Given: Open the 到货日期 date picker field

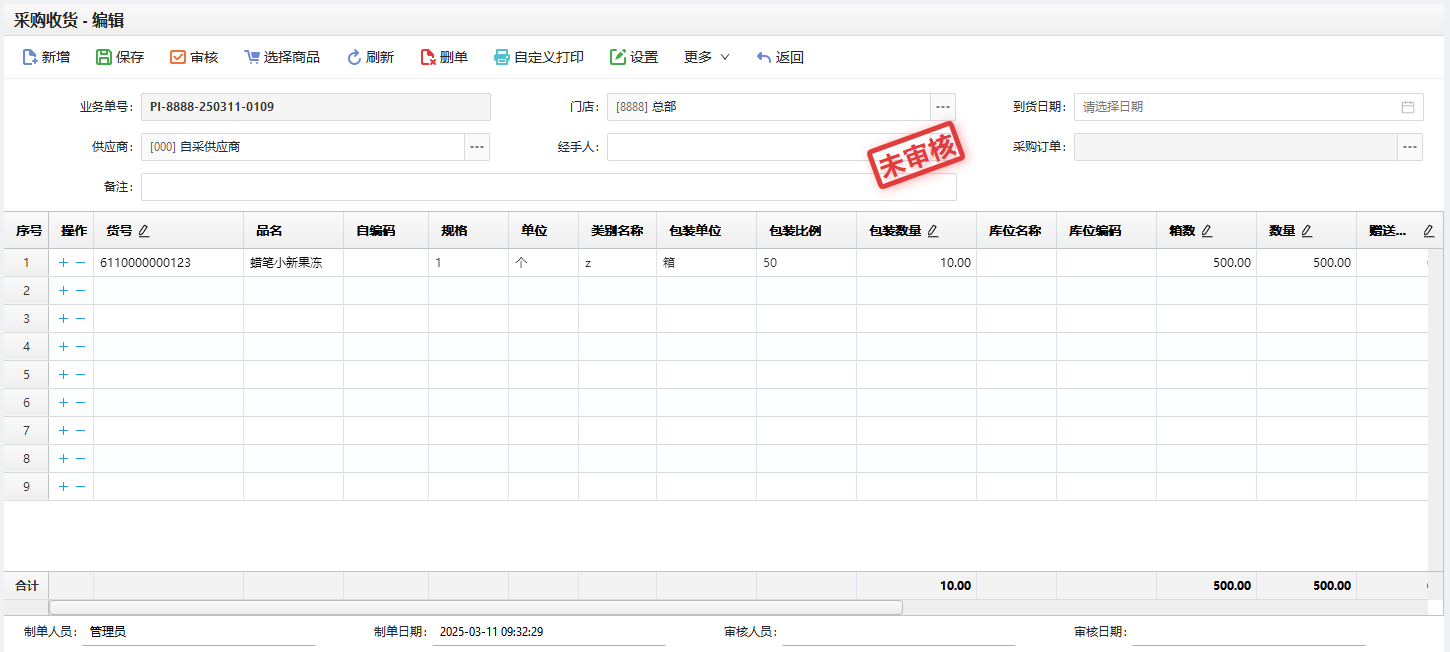Looking at the screenshot, I should [1247, 107].
